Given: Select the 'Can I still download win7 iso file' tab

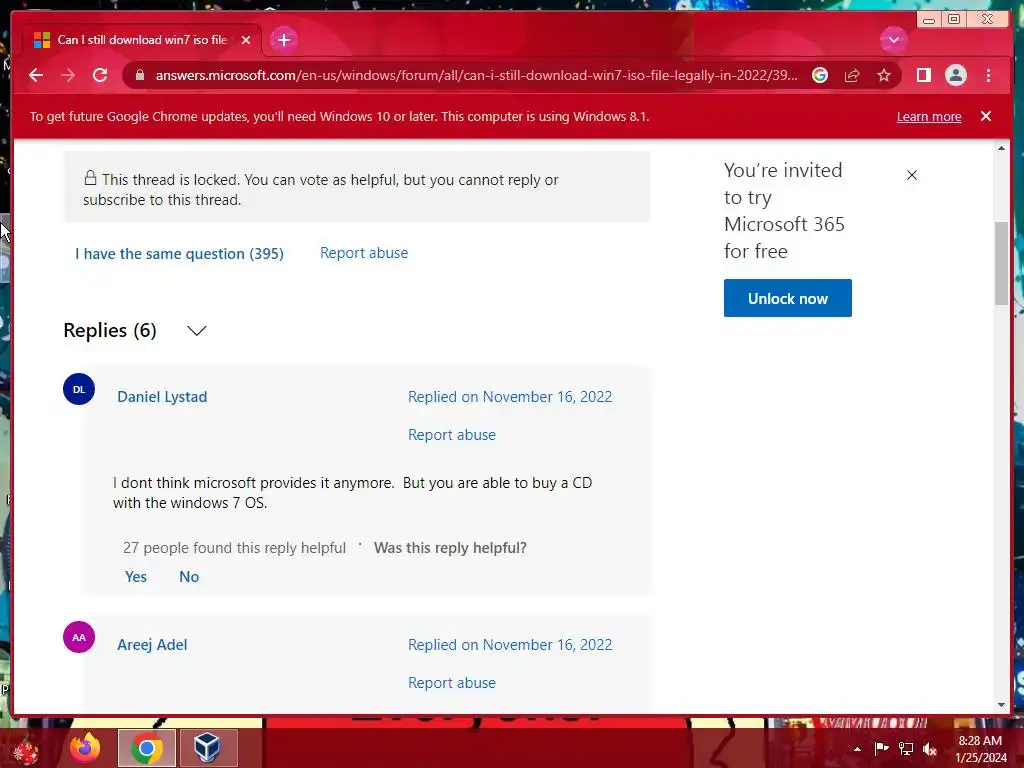Looking at the screenshot, I should point(142,40).
